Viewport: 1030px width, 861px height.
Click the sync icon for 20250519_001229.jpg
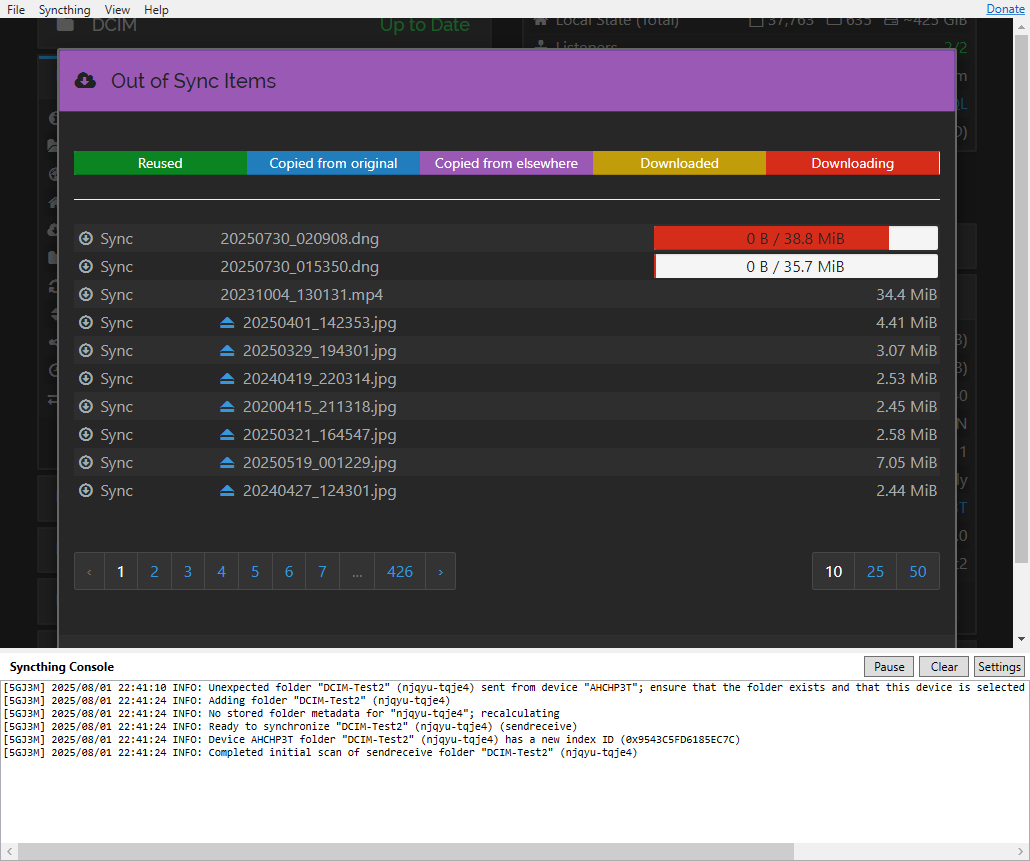[x=86, y=462]
